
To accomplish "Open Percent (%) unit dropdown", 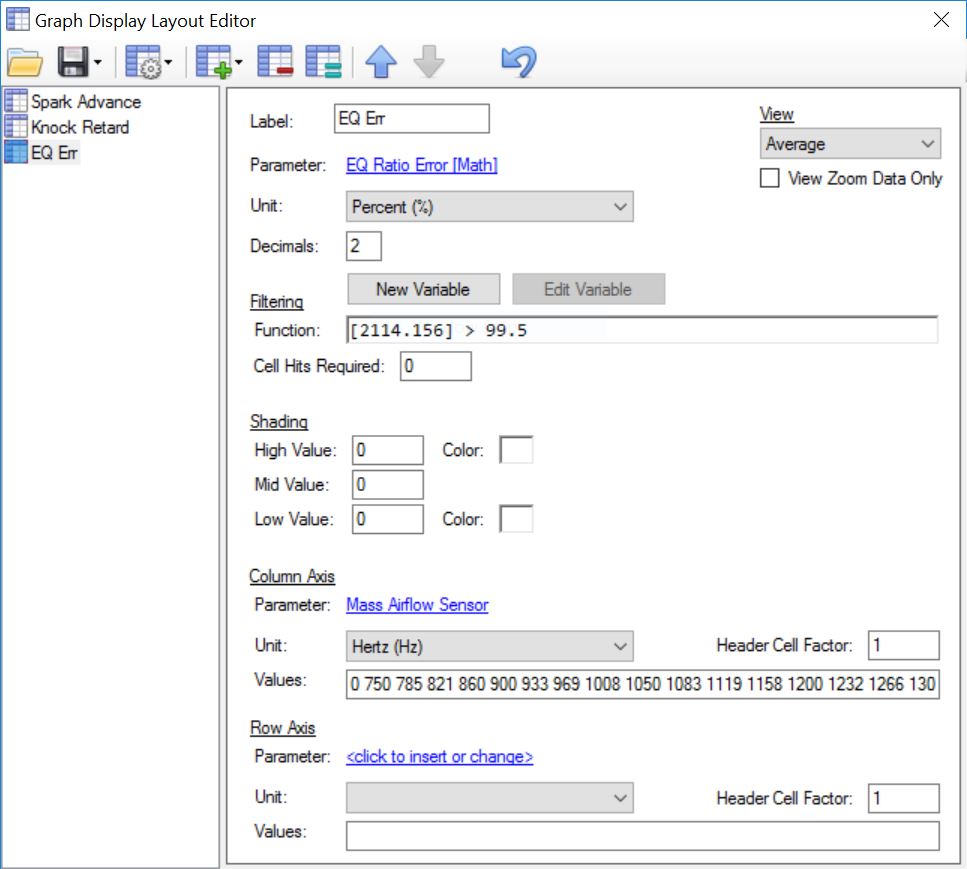I will click(489, 207).
